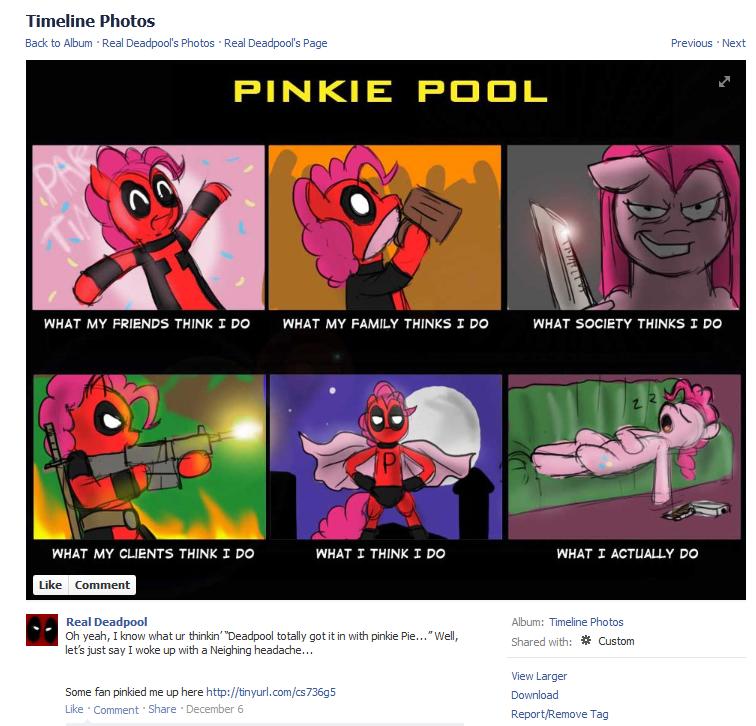Click the December 6 timestamp

coord(215,709)
